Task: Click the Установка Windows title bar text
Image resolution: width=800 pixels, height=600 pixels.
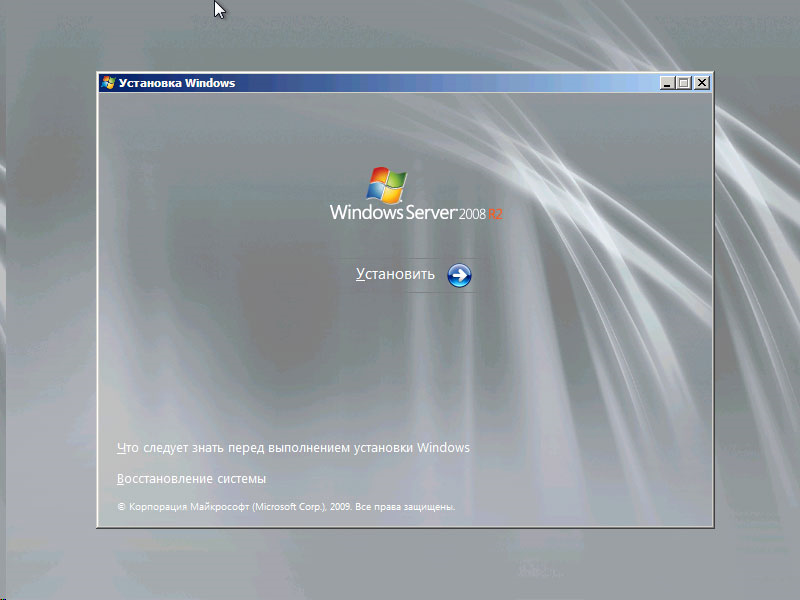Action: click(177, 83)
